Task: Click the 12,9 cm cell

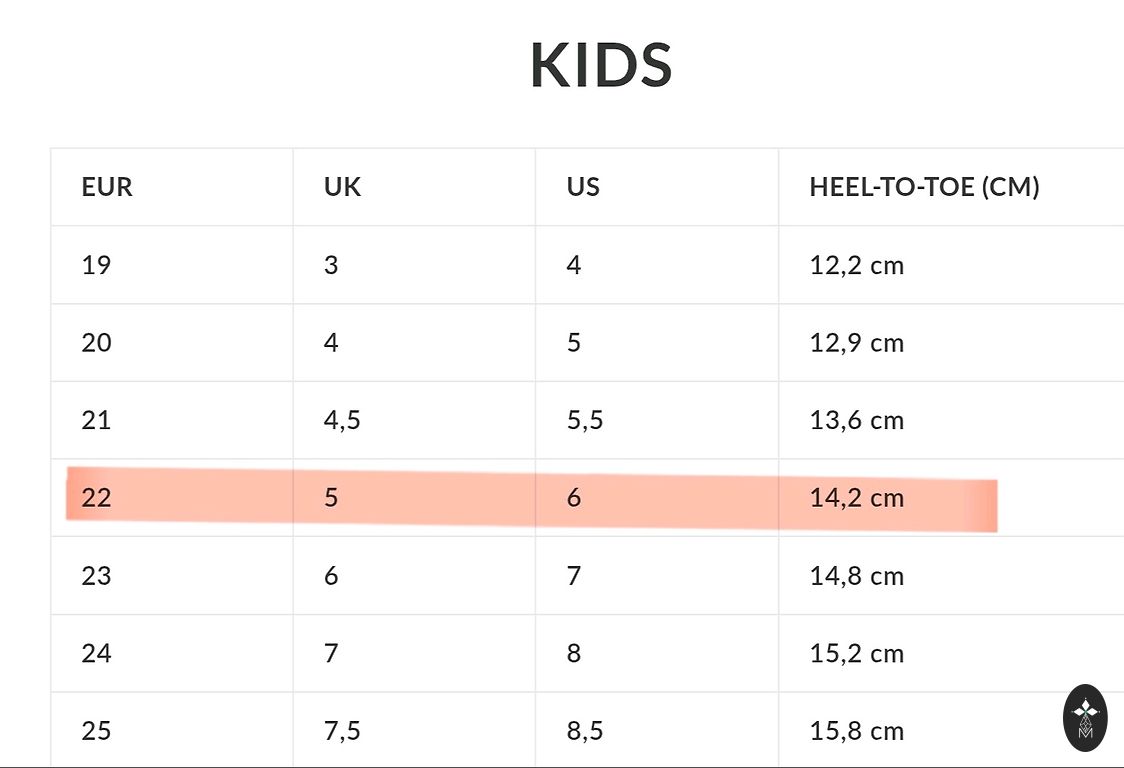Action: [x=856, y=343]
